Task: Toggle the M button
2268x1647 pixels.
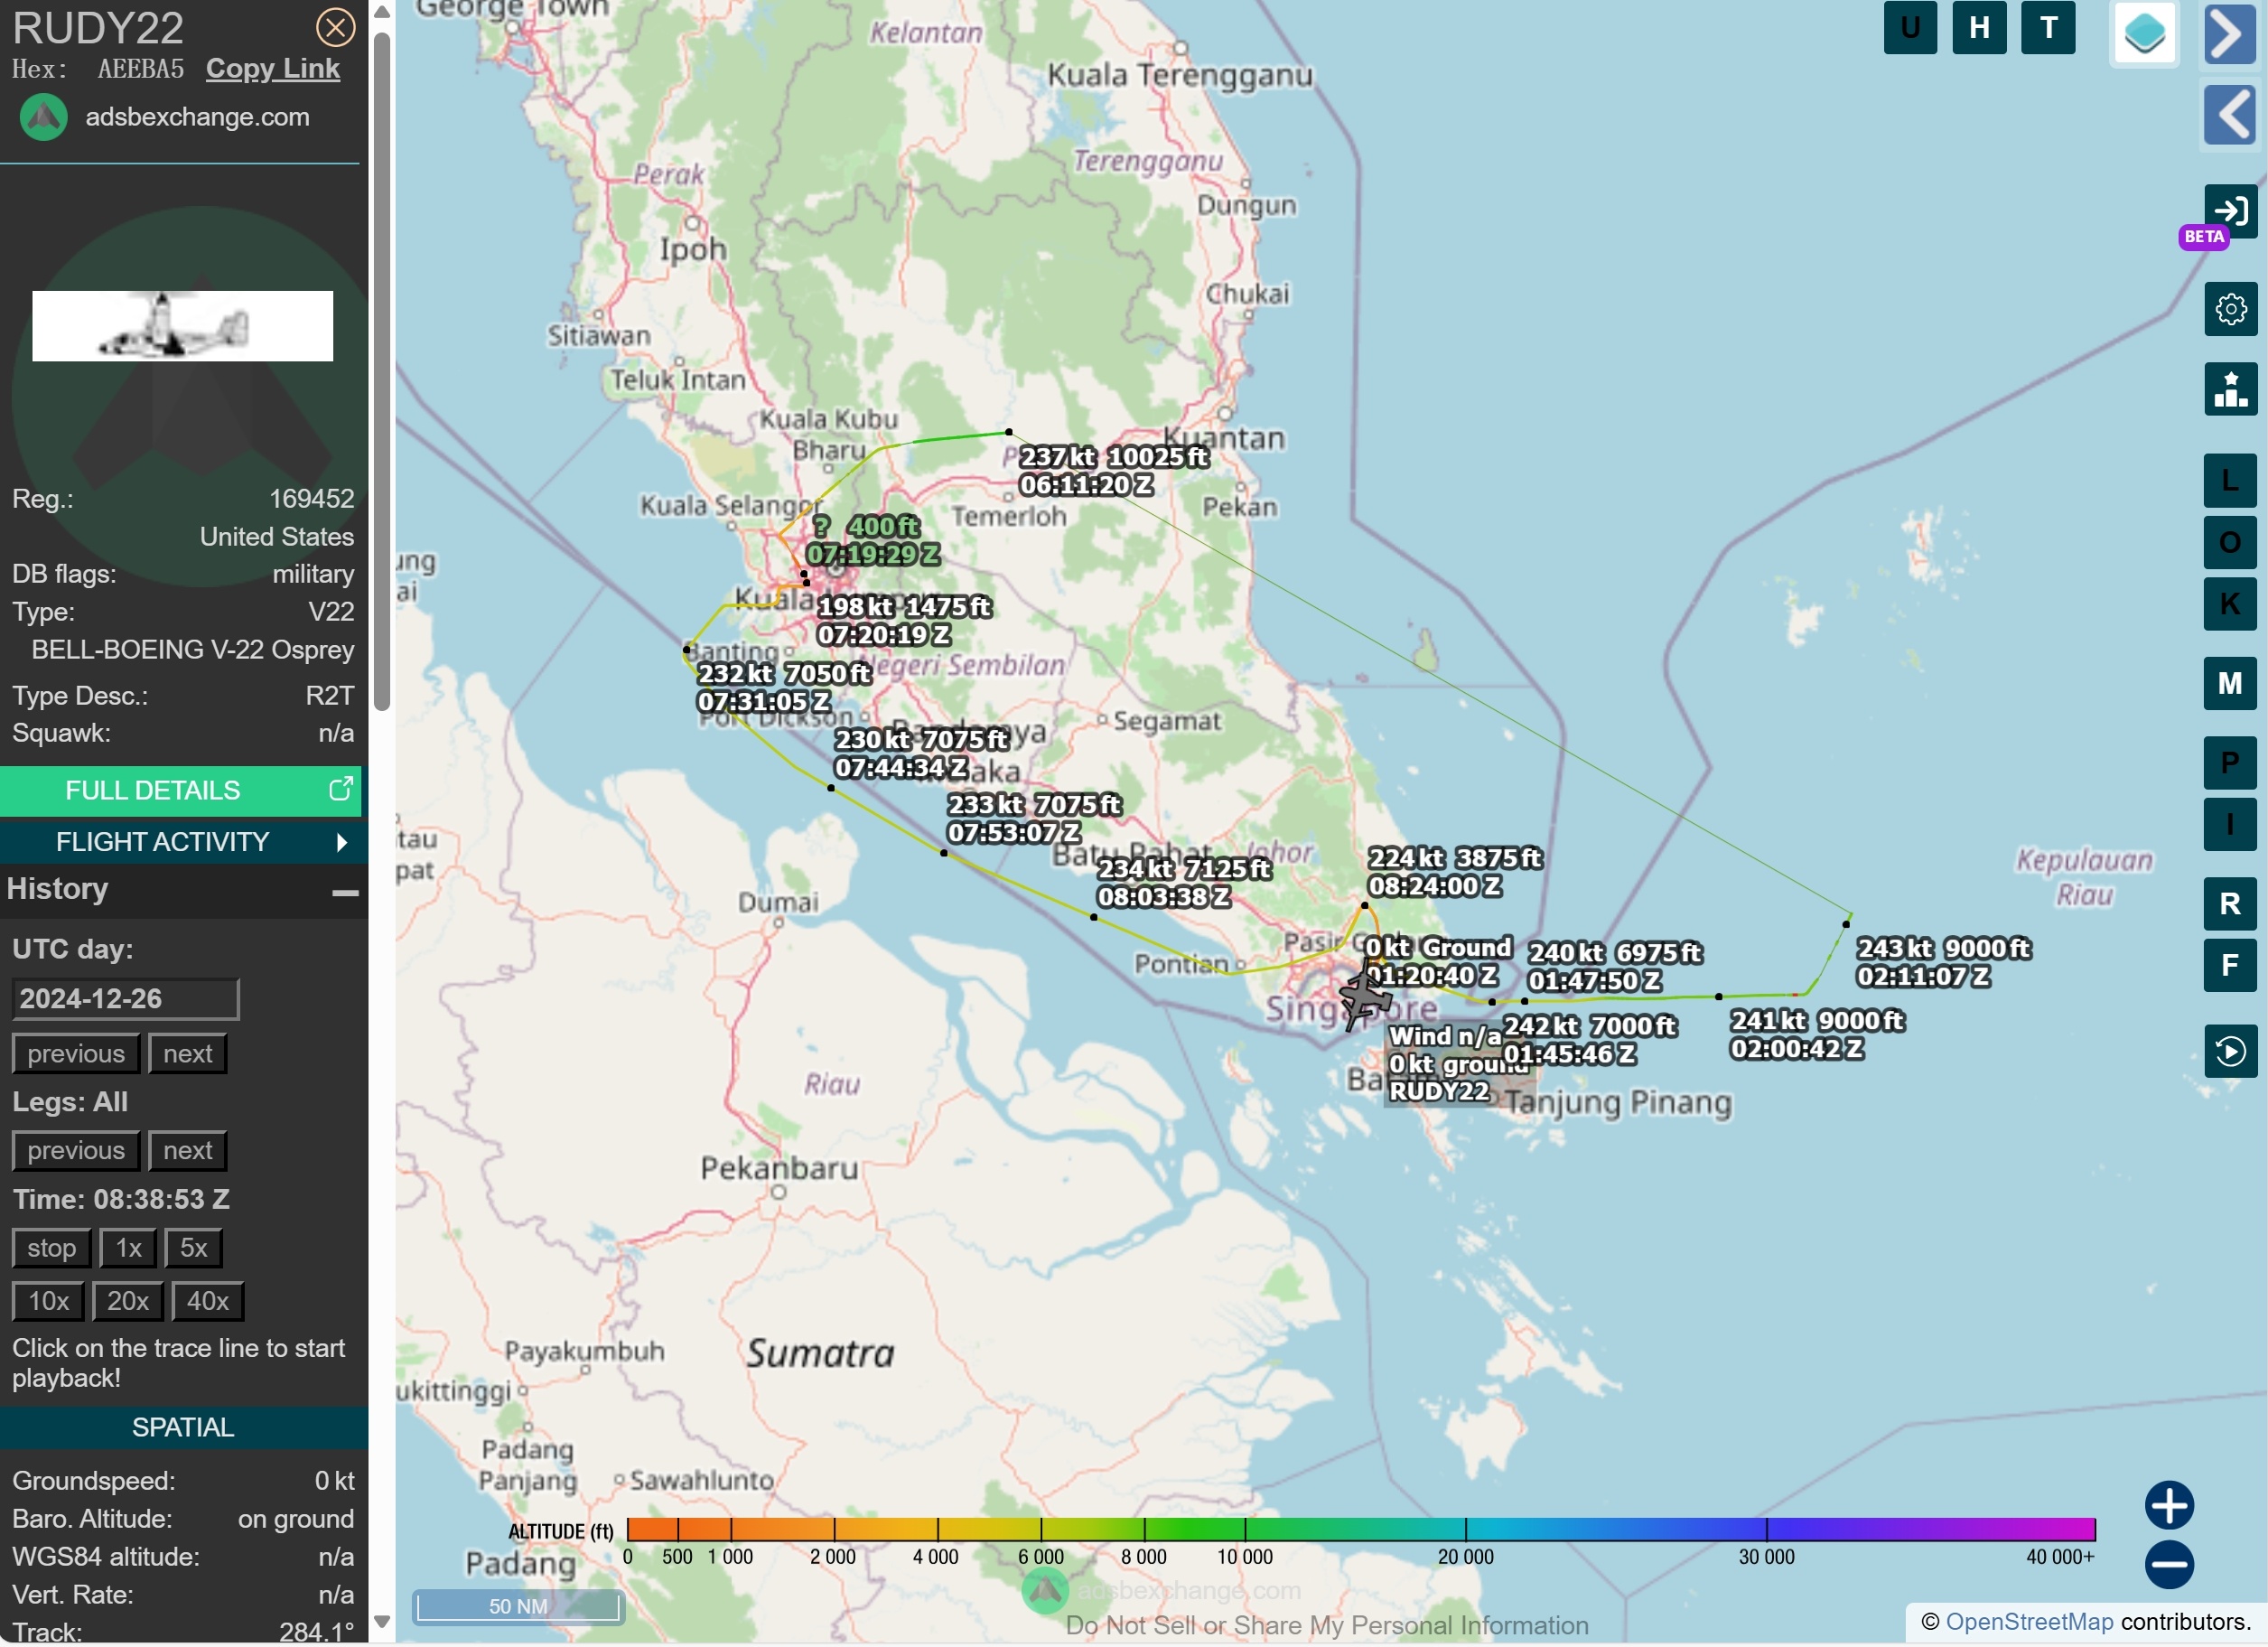Action: (2230, 684)
